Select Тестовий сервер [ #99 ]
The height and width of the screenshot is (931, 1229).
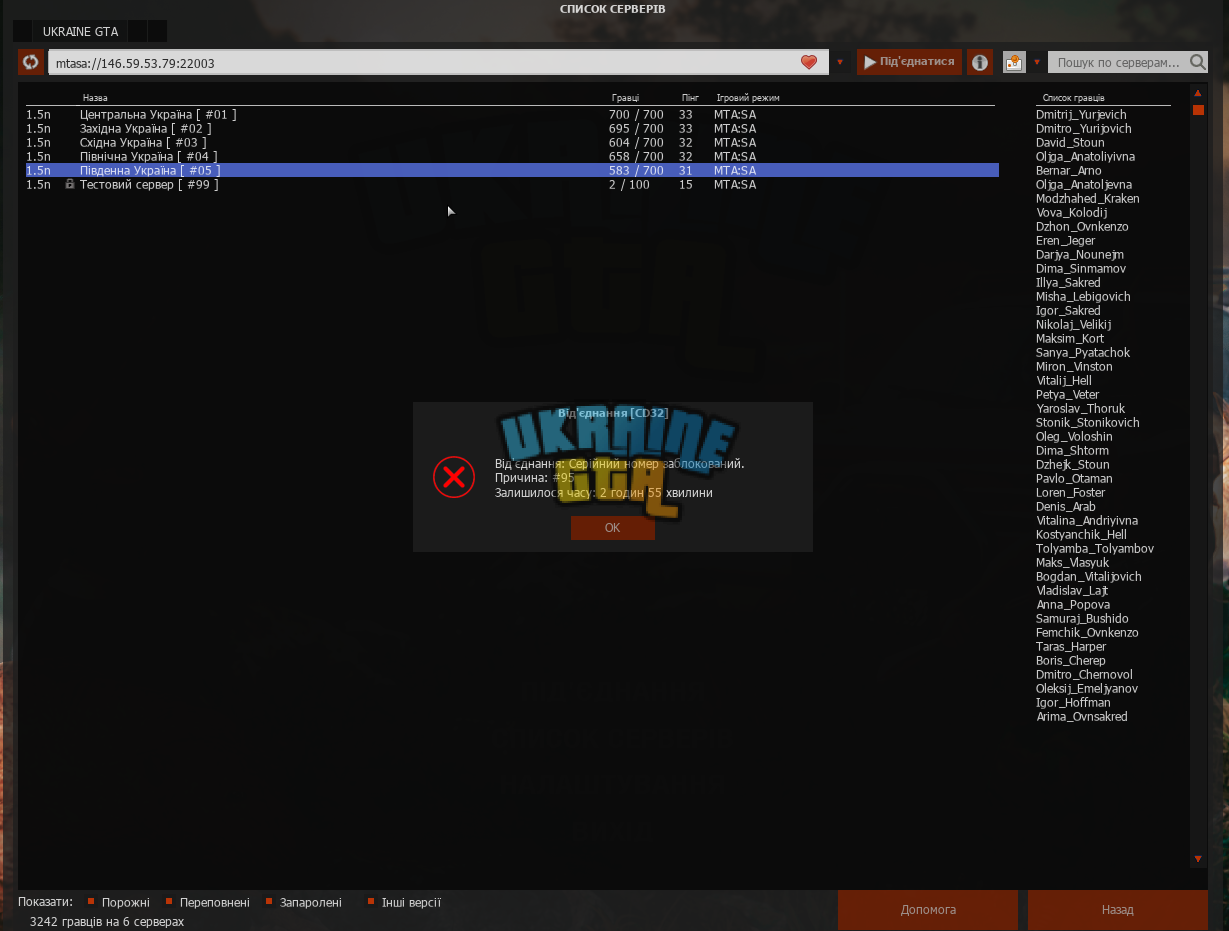point(511,185)
